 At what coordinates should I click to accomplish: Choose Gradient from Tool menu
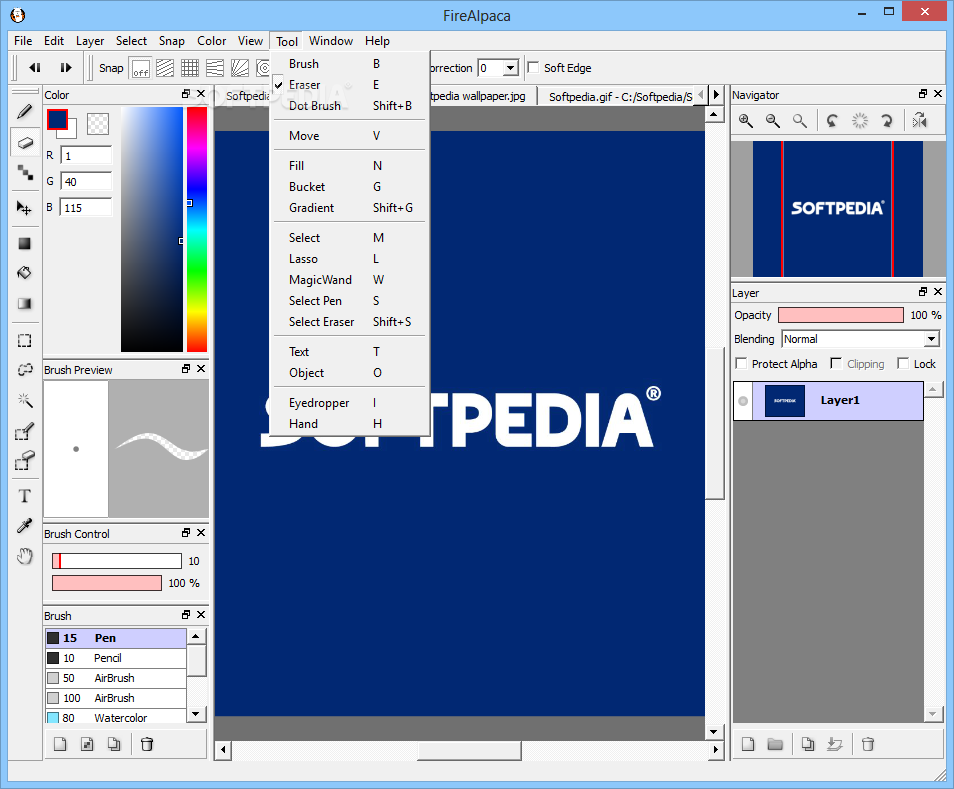[349, 208]
